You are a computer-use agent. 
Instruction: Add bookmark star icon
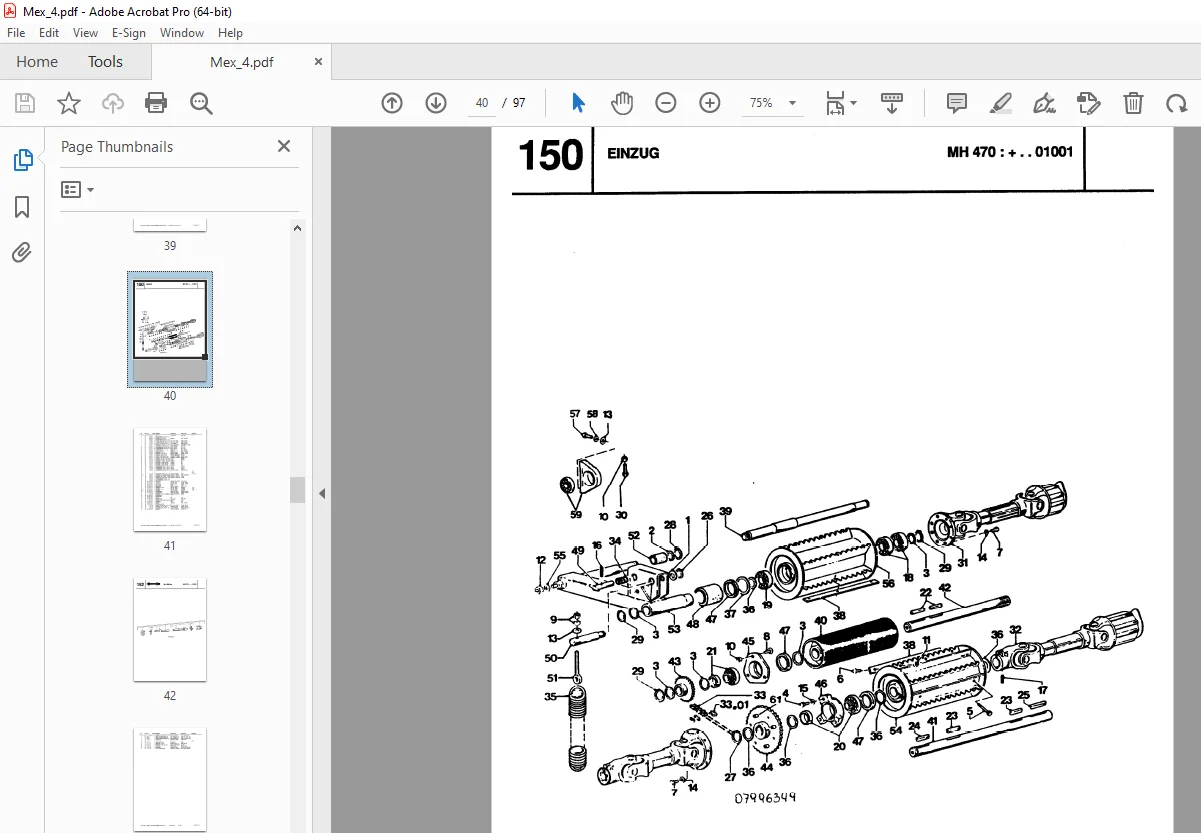[x=68, y=103]
